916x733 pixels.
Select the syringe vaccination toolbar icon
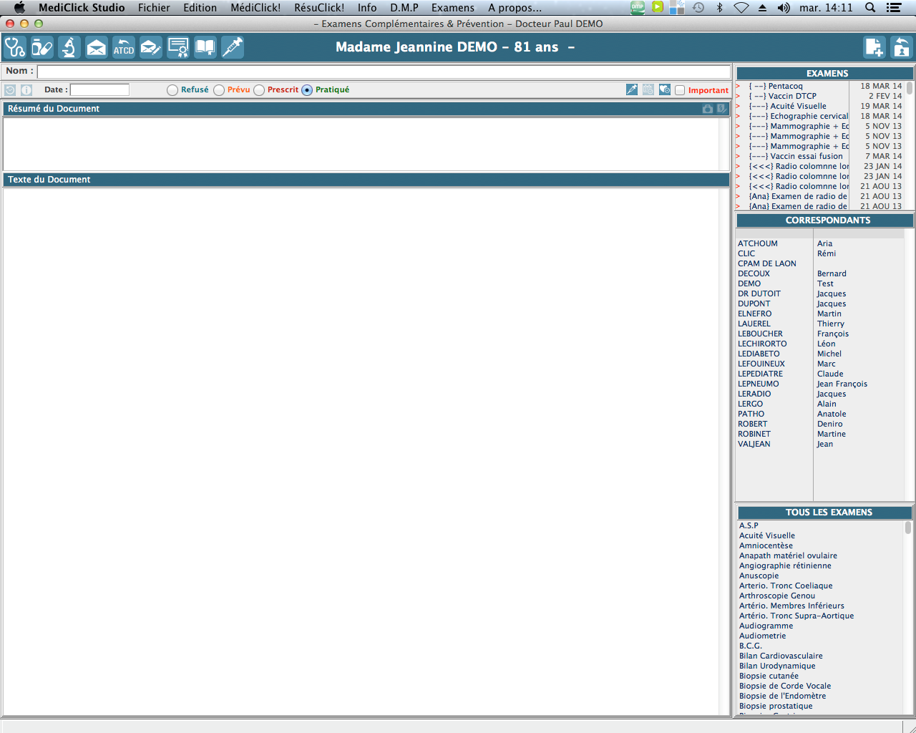232,47
